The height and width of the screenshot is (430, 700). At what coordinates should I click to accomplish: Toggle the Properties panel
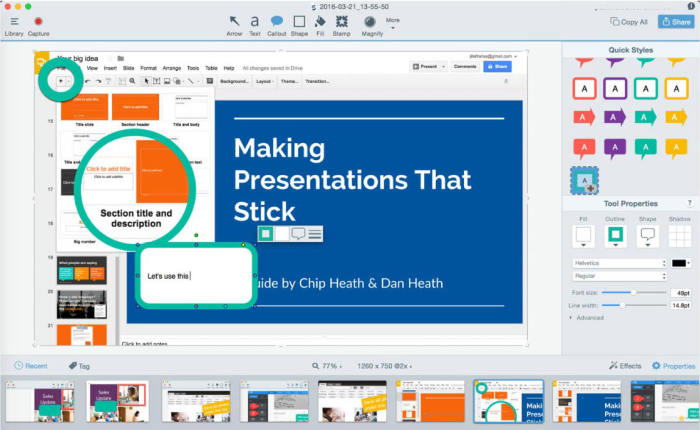pyautogui.click(x=673, y=366)
